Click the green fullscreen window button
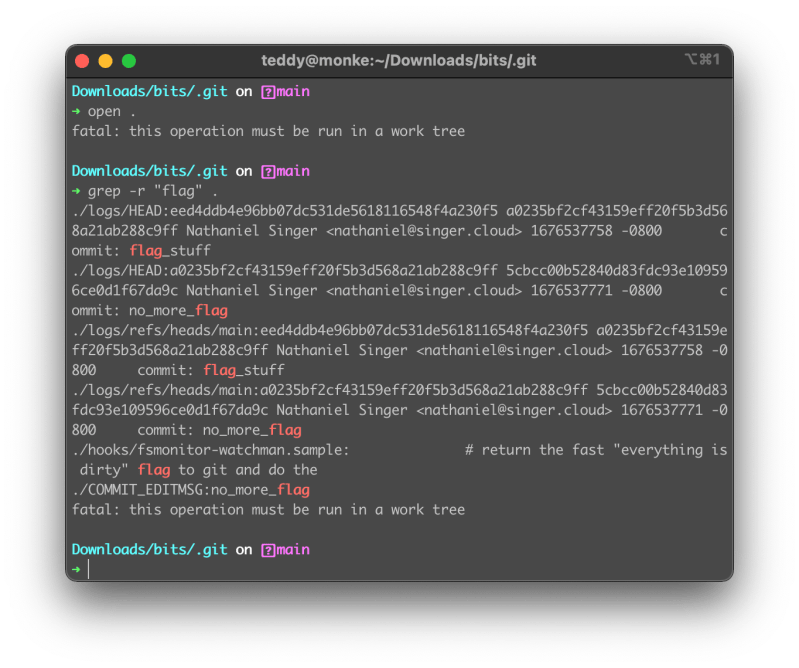Image resolution: width=799 pixels, height=668 pixels. (129, 61)
